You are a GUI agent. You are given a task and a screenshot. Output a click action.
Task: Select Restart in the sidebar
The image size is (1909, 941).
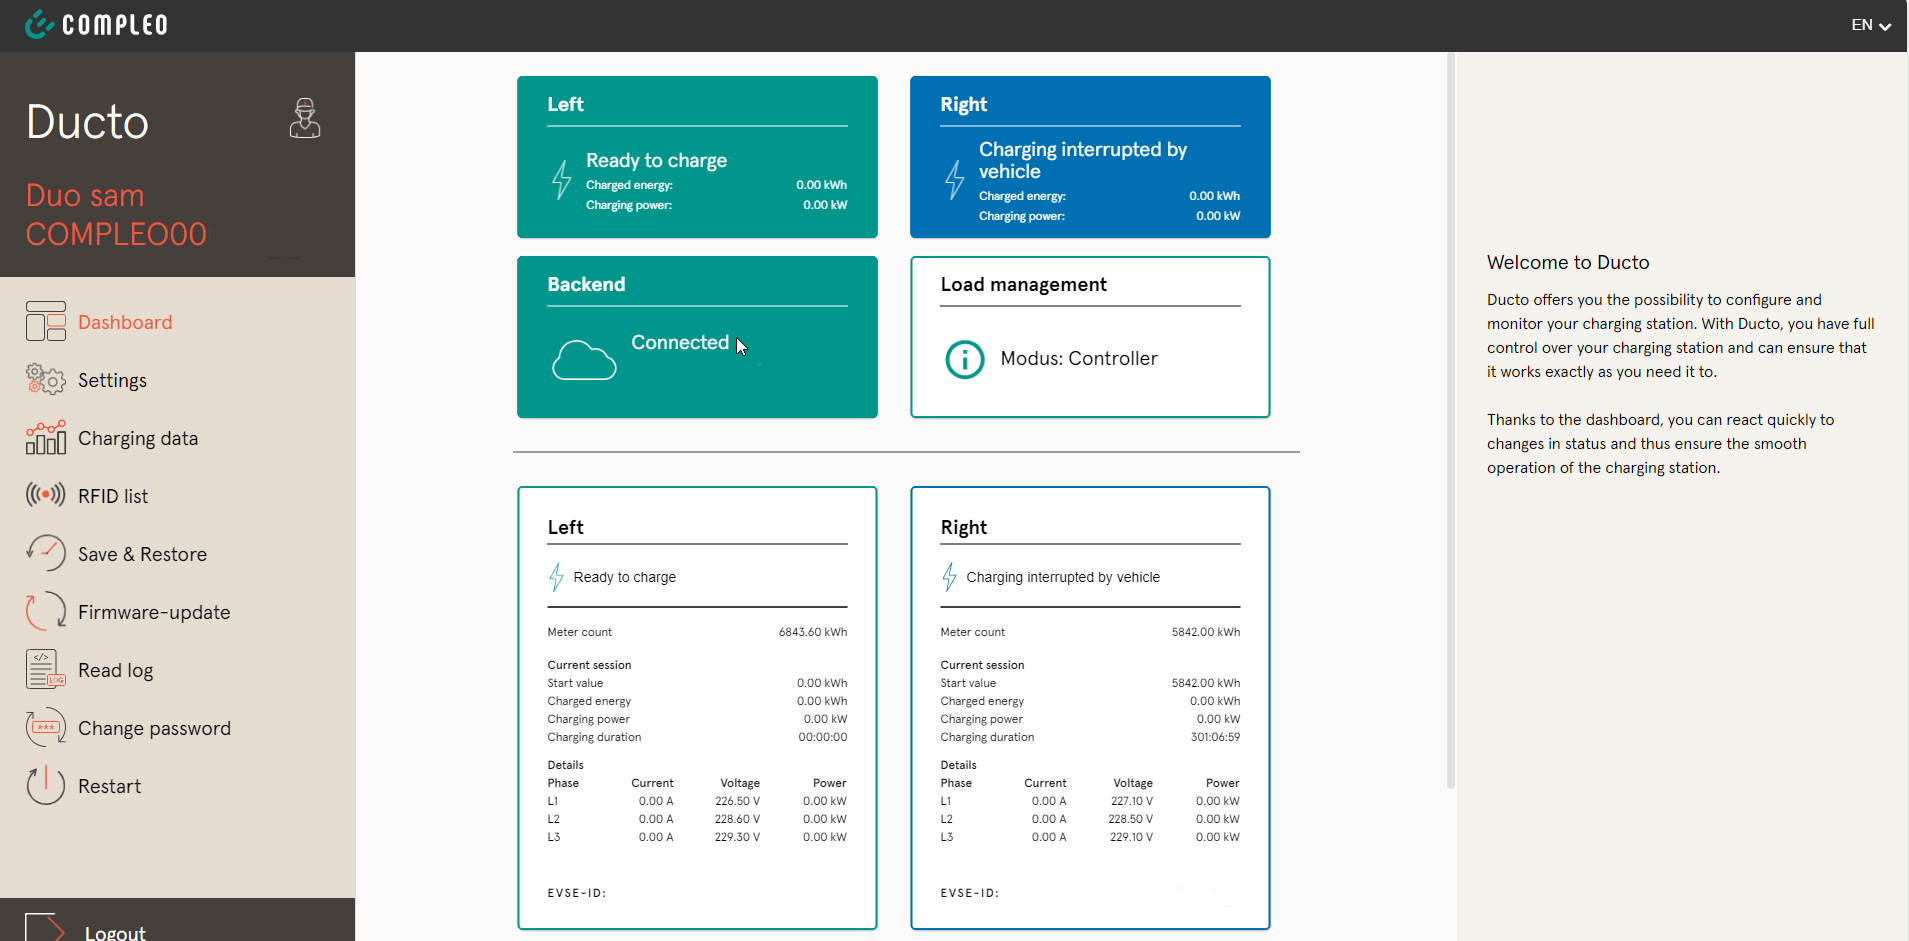[x=109, y=786]
